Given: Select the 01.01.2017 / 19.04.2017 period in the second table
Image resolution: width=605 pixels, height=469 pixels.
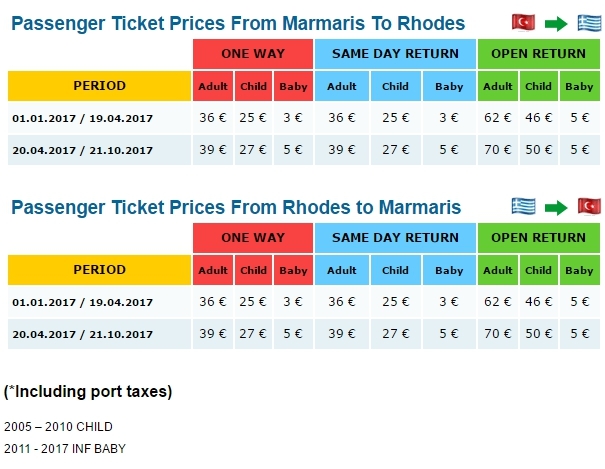Looking at the screenshot, I should coord(82,302).
